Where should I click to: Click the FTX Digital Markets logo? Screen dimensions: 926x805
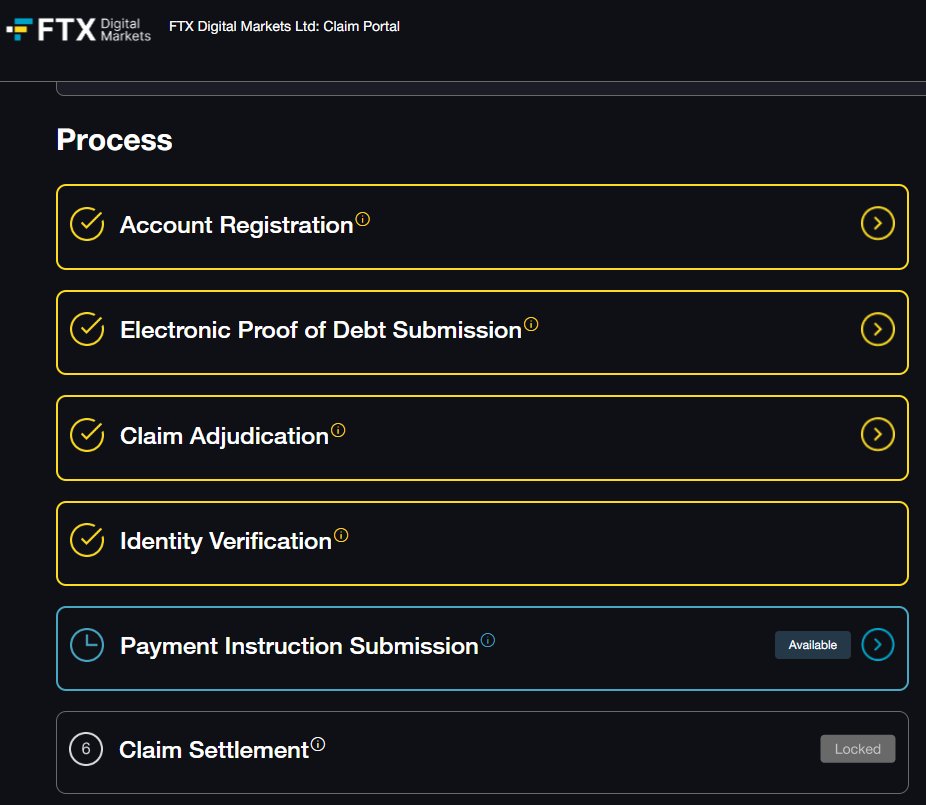(79, 29)
